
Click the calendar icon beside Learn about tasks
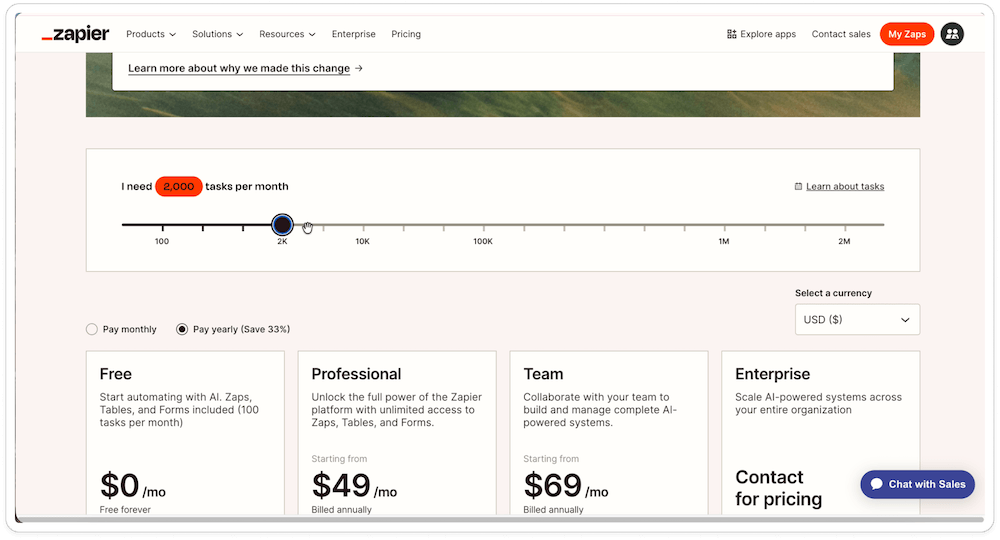tap(798, 186)
